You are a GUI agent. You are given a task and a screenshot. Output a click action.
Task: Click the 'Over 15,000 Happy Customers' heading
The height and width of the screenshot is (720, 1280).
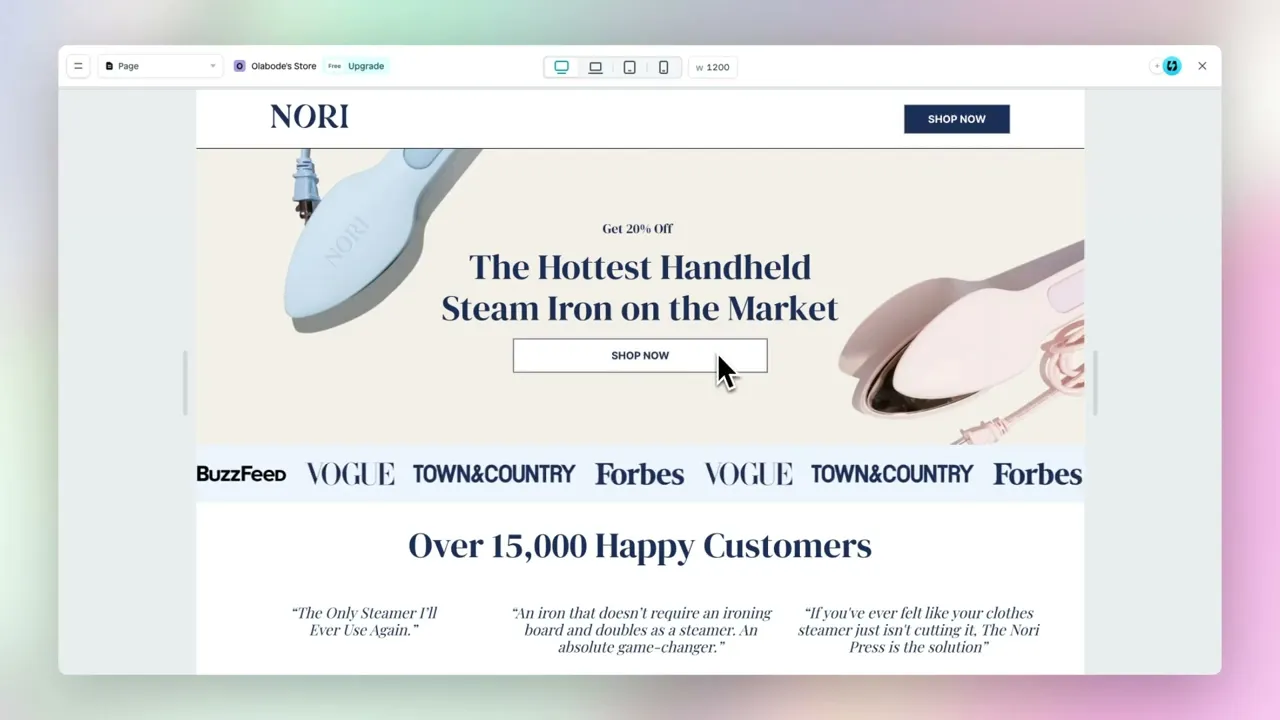pos(640,546)
